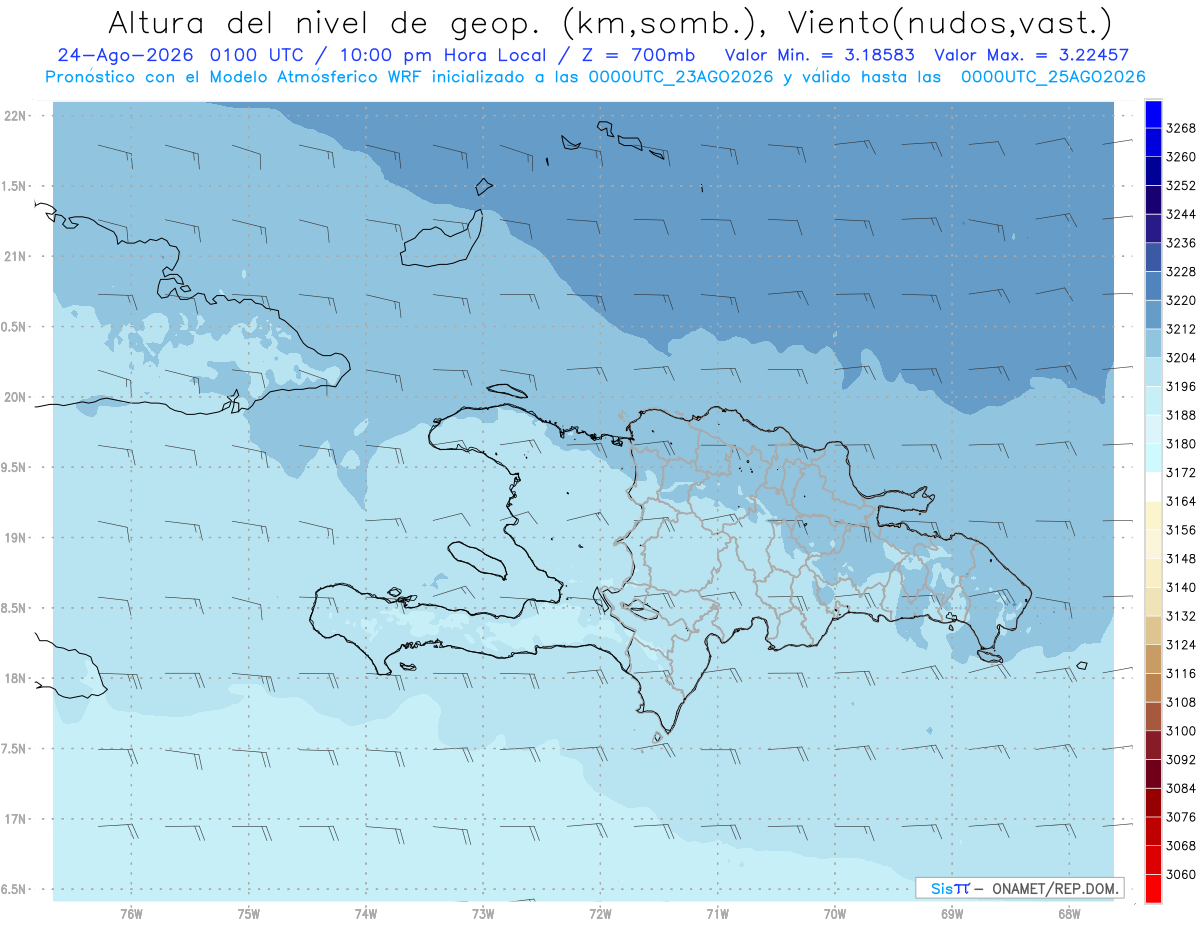The image size is (1200, 927).
Task: Click the legend value 3196
Action: coord(1180,386)
